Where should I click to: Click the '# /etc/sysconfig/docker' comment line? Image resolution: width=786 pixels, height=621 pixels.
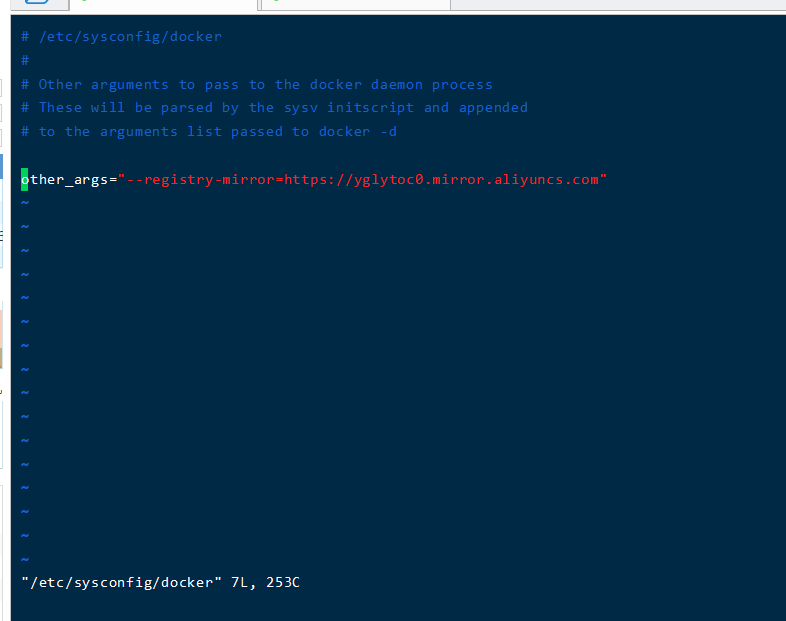121,37
